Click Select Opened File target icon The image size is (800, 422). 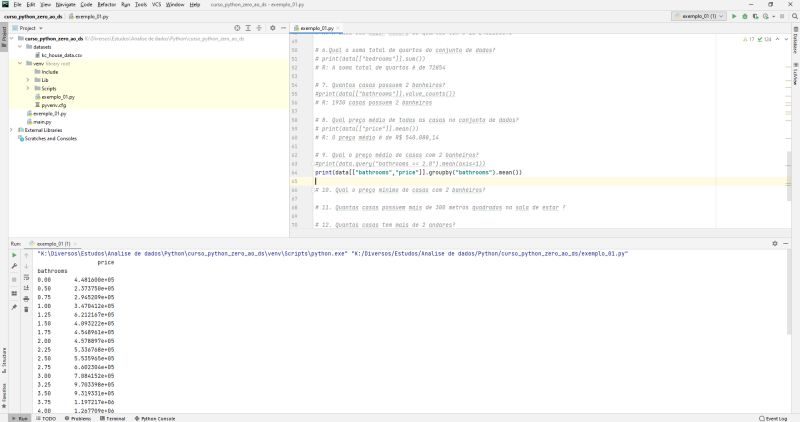237,28
